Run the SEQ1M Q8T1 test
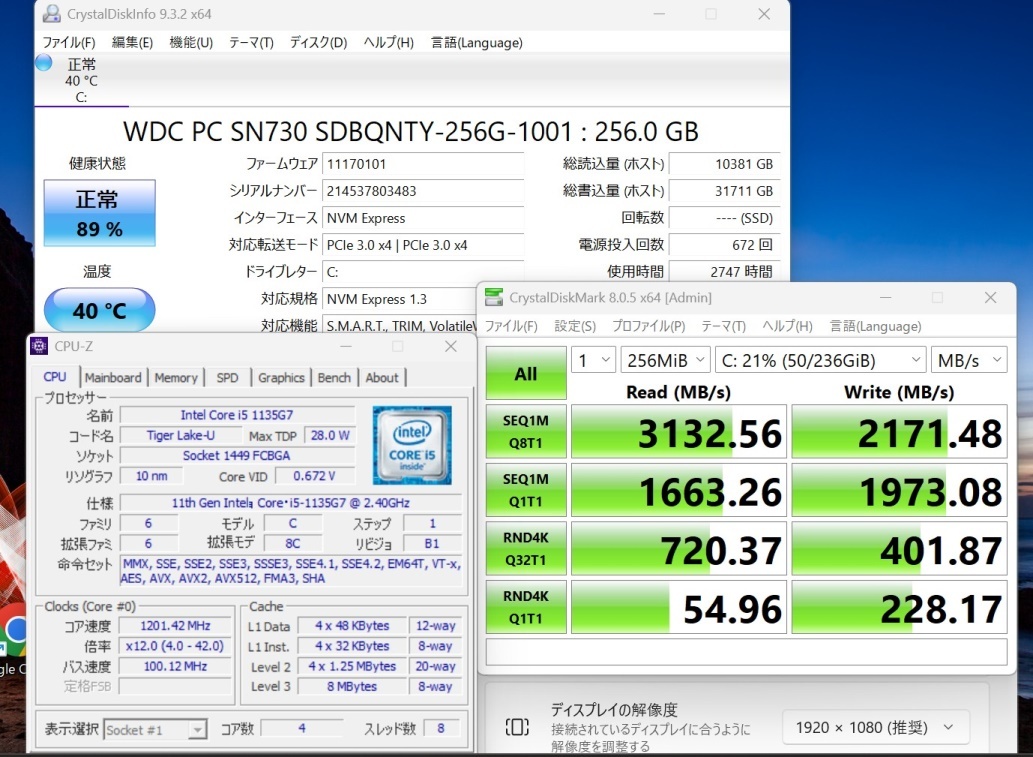The image size is (1033, 757). pyautogui.click(x=526, y=432)
